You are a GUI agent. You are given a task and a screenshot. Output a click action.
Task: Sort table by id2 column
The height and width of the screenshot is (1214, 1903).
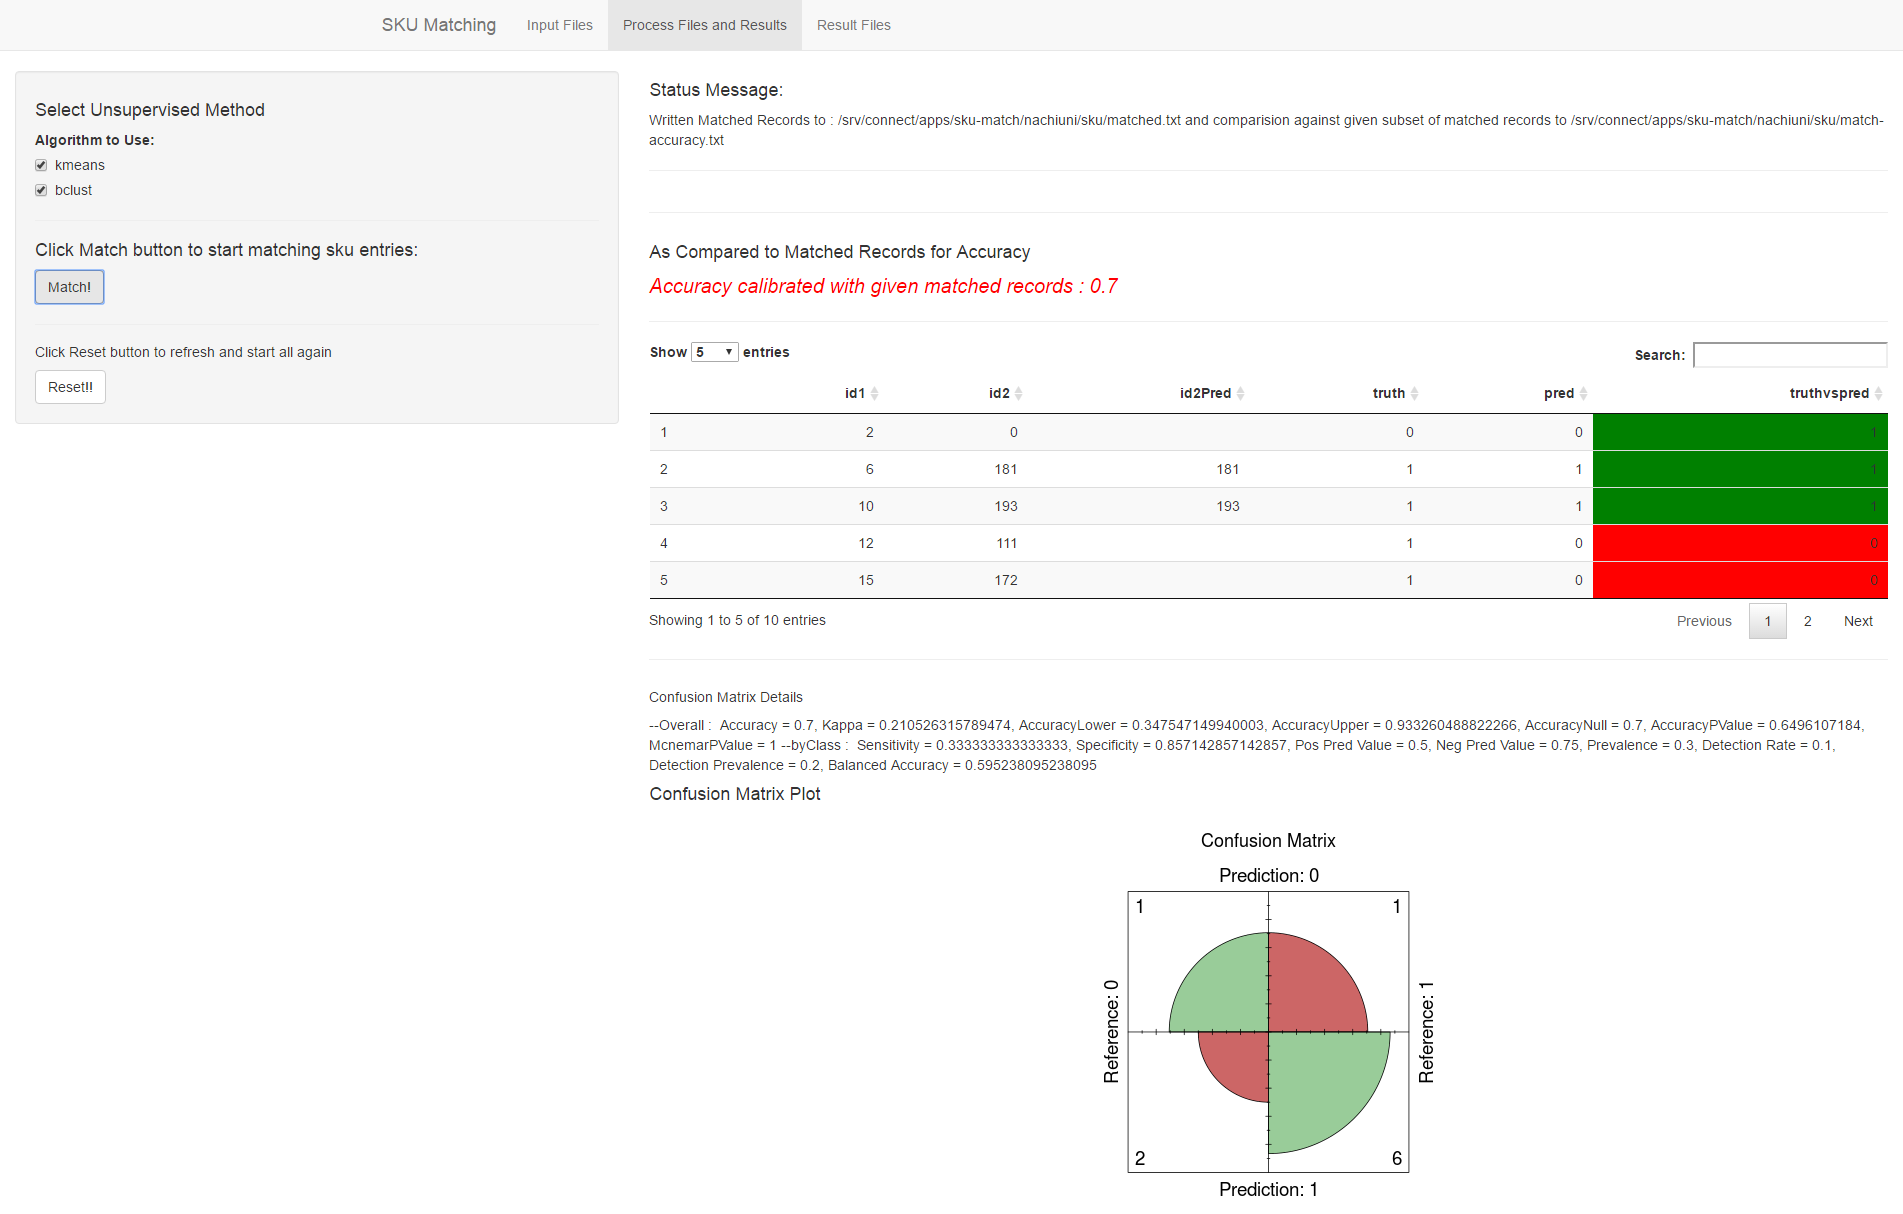coord(1005,393)
